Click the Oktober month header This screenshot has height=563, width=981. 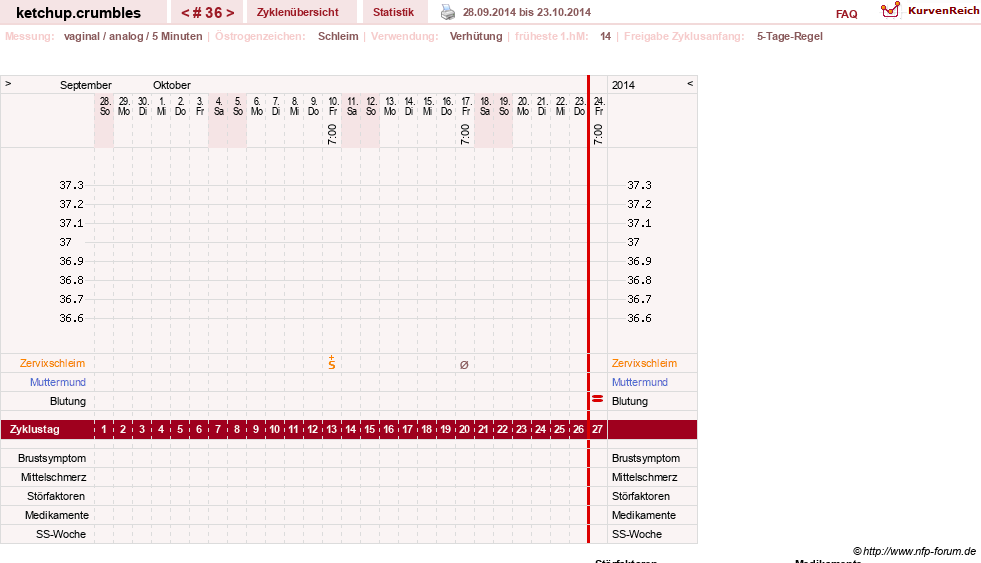point(172,85)
